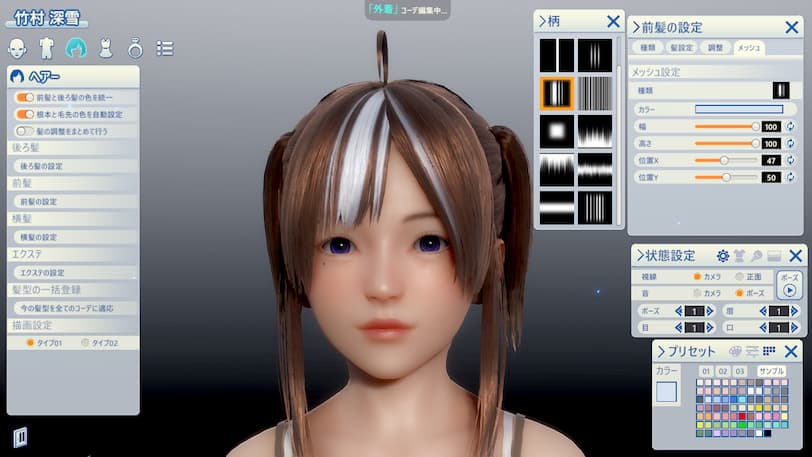This screenshot has width=812, height=457.
Task: Select the blurred square pattern thumbnail
Action: (x=557, y=132)
